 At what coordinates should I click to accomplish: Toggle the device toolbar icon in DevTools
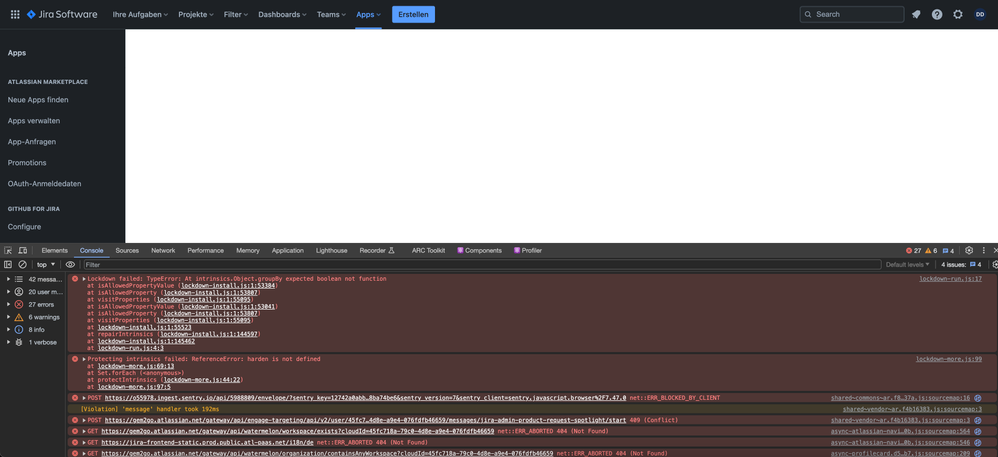pos(22,251)
